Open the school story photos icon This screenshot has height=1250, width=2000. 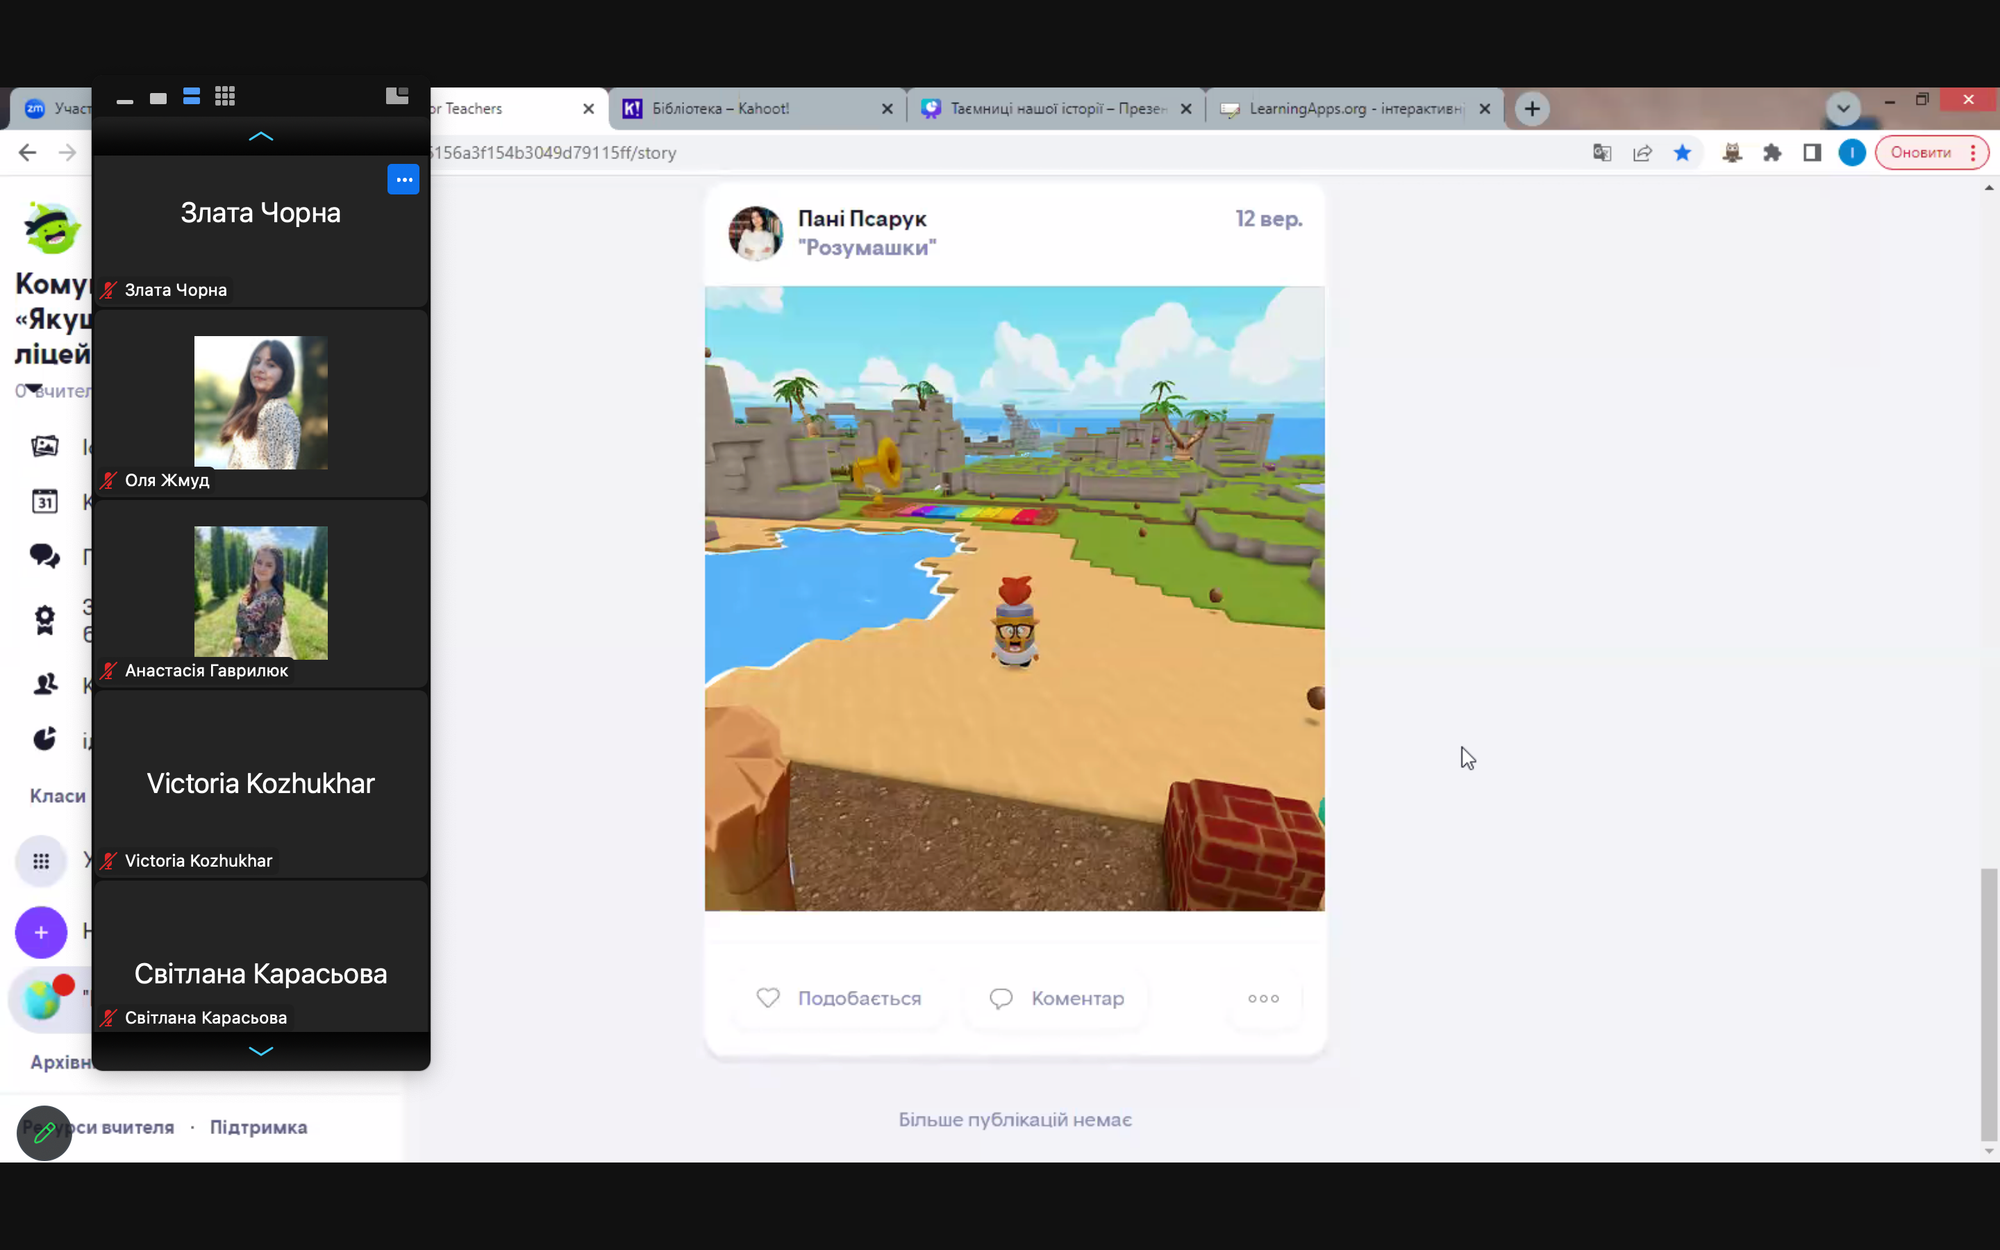tap(45, 446)
